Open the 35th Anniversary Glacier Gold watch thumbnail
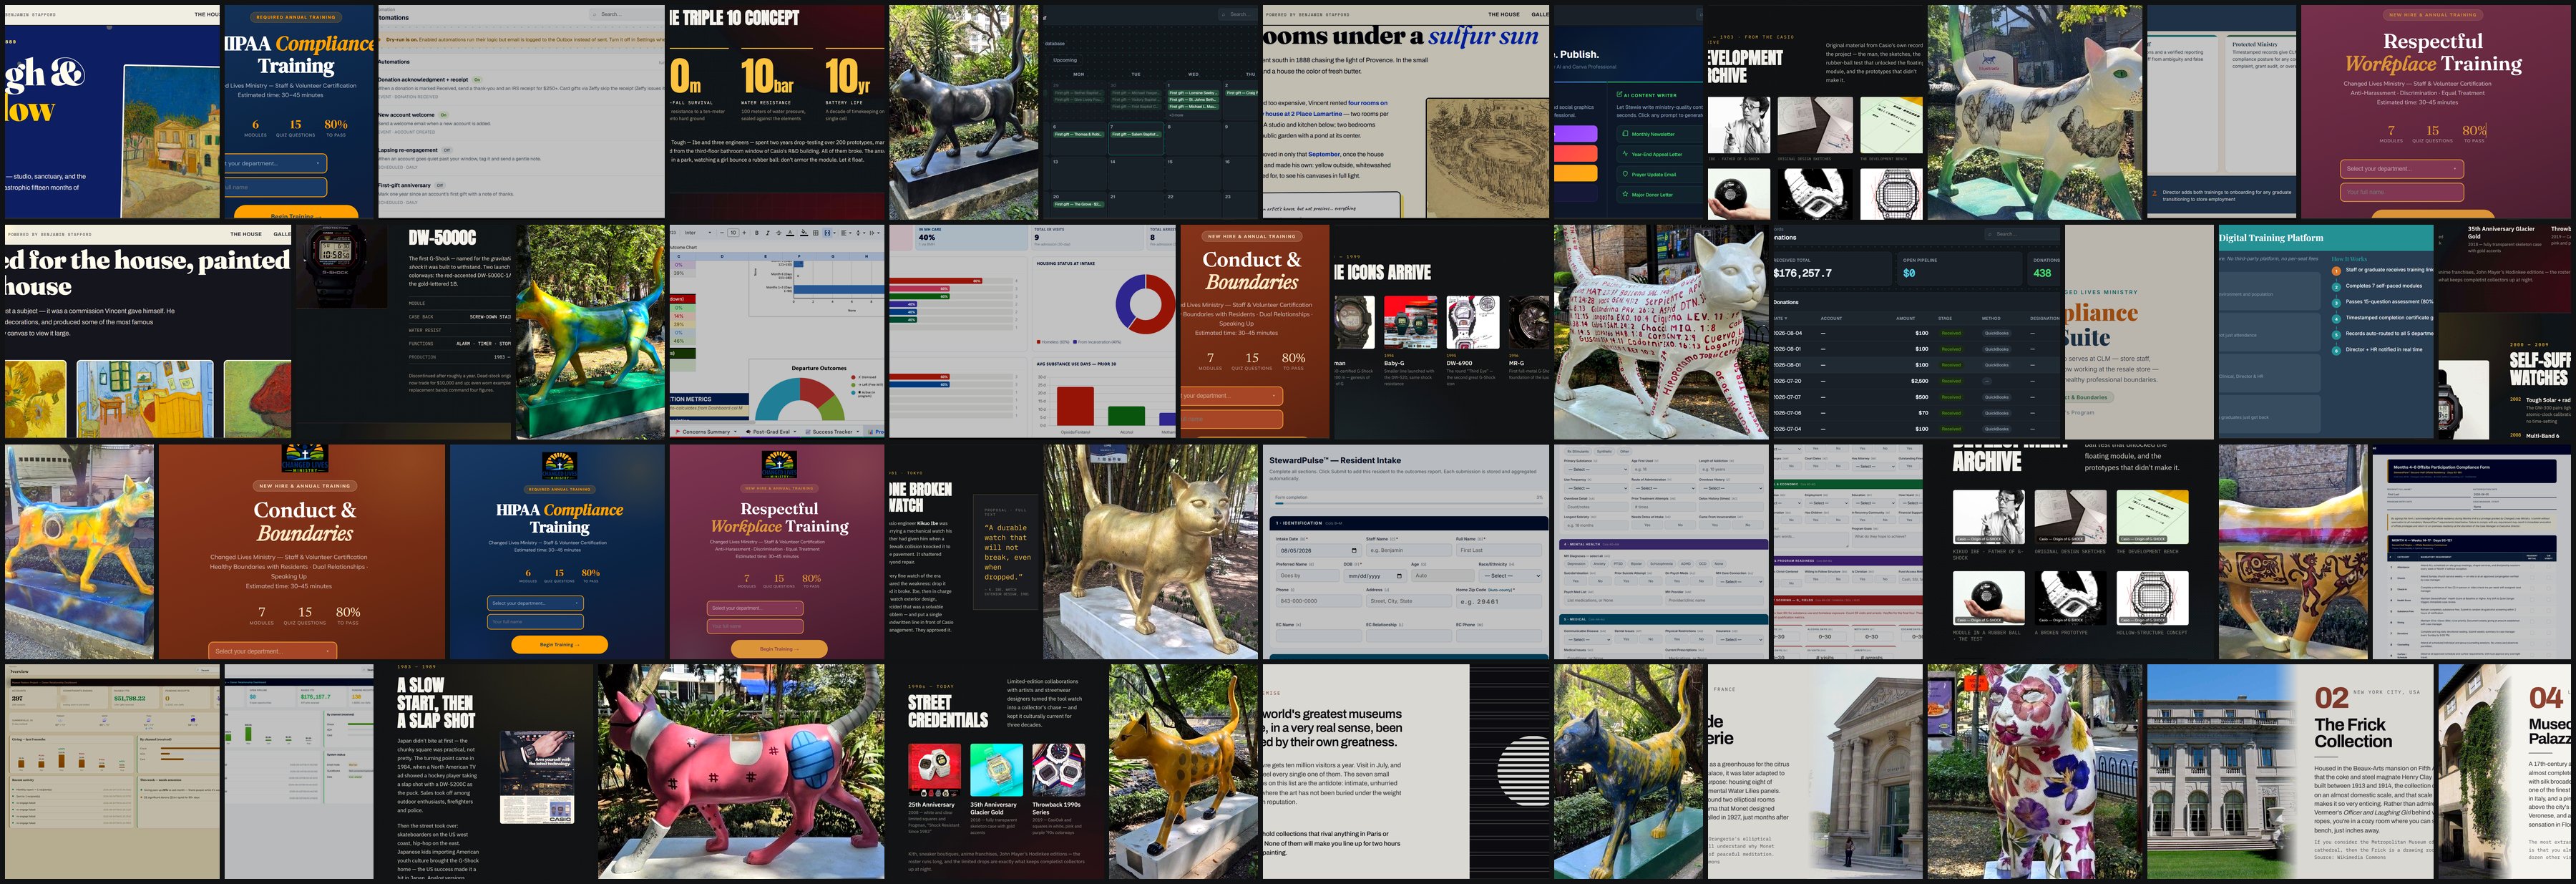This screenshot has width=2576, height=884. (997, 770)
